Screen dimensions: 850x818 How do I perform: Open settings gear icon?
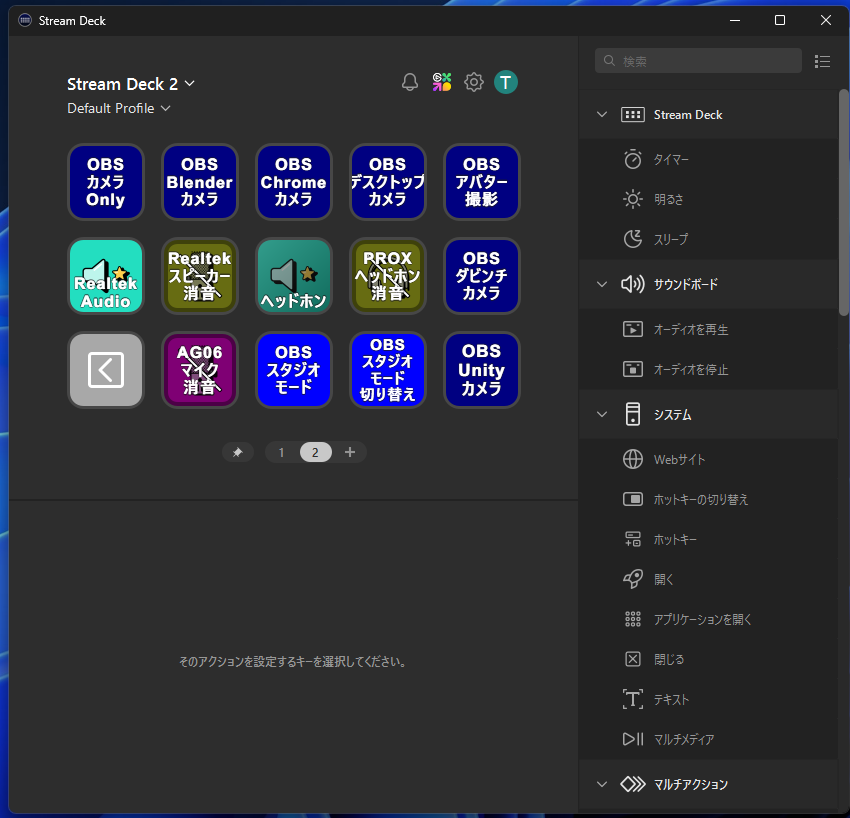click(474, 82)
